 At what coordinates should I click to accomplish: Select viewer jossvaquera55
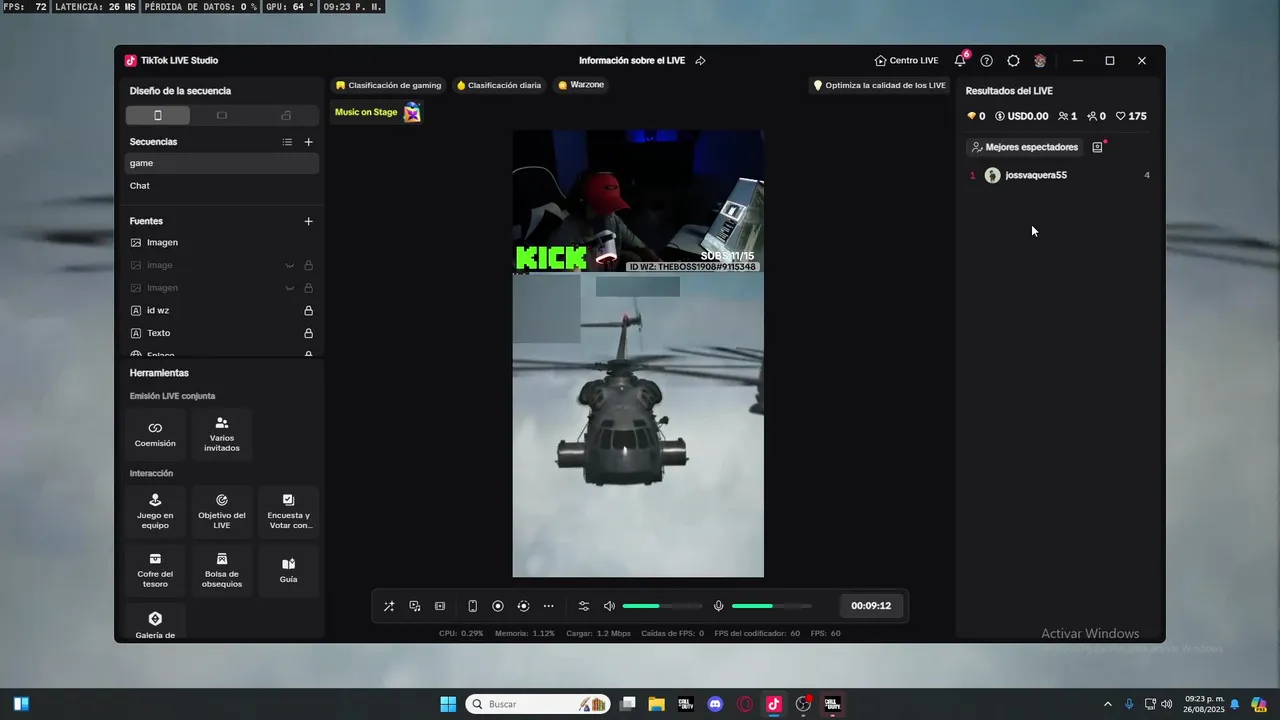[1060, 175]
